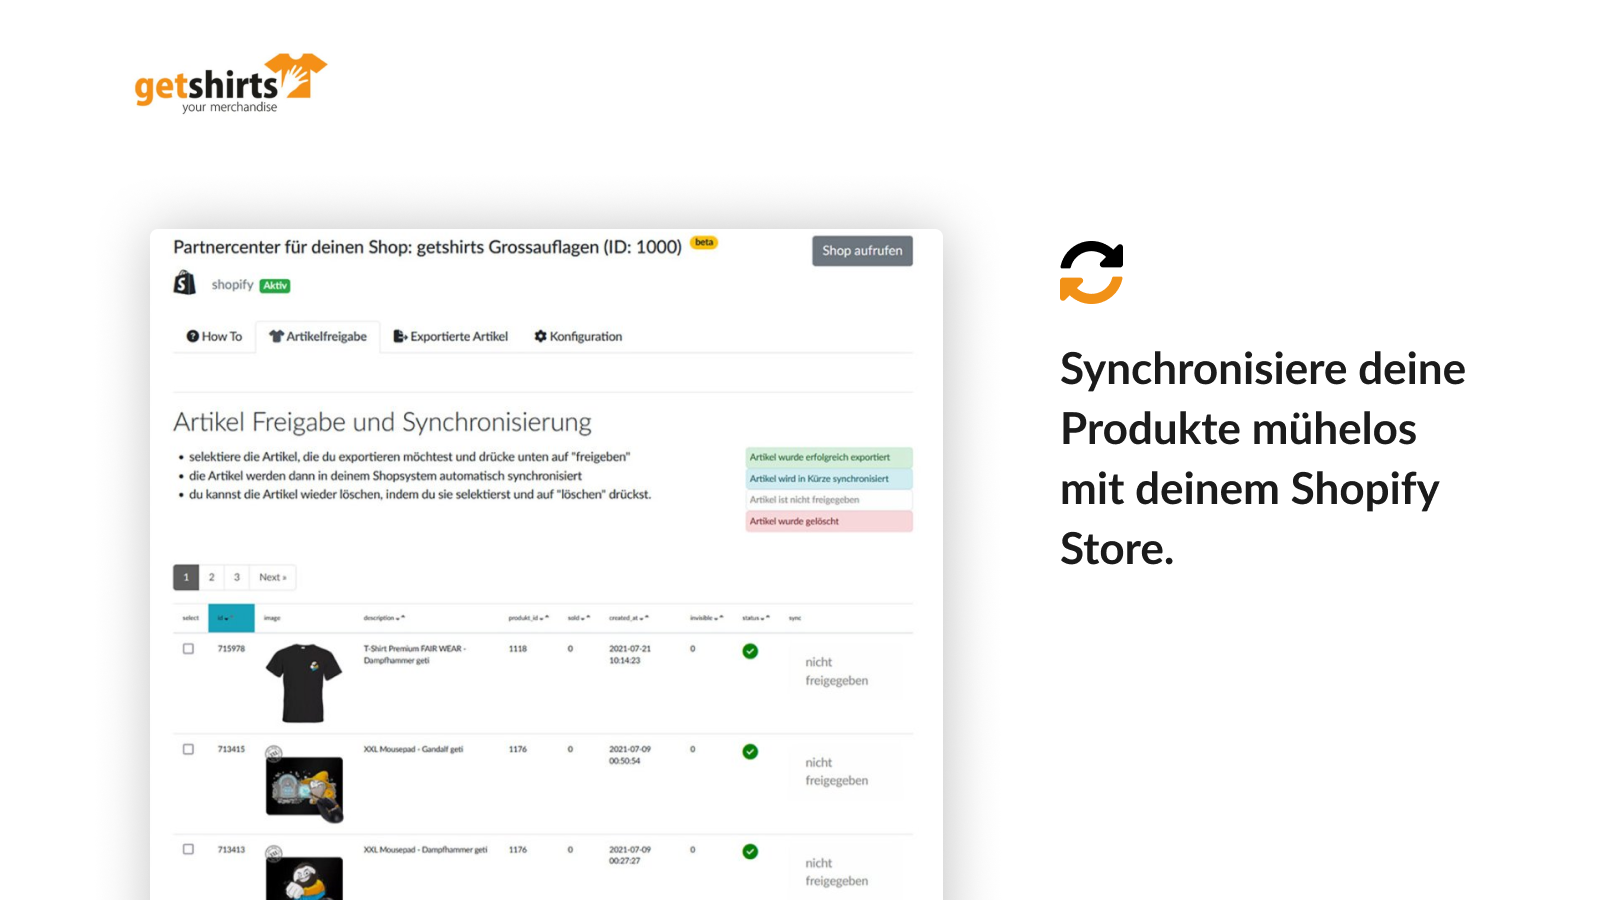Image resolution: width=1600 pixels, height=900 pixels.
Task: Sort the table by invisible column
Action: (x=706, y=618)
